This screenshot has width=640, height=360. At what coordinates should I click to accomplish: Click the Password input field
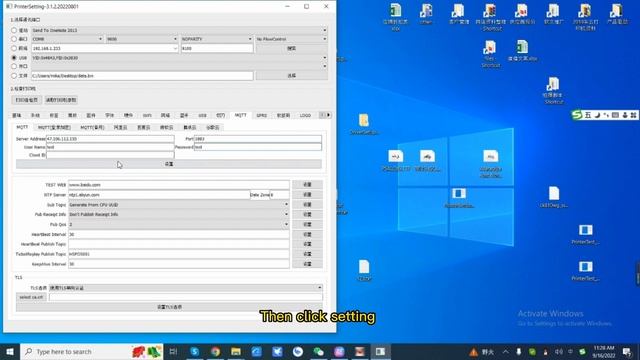point(258,147)
